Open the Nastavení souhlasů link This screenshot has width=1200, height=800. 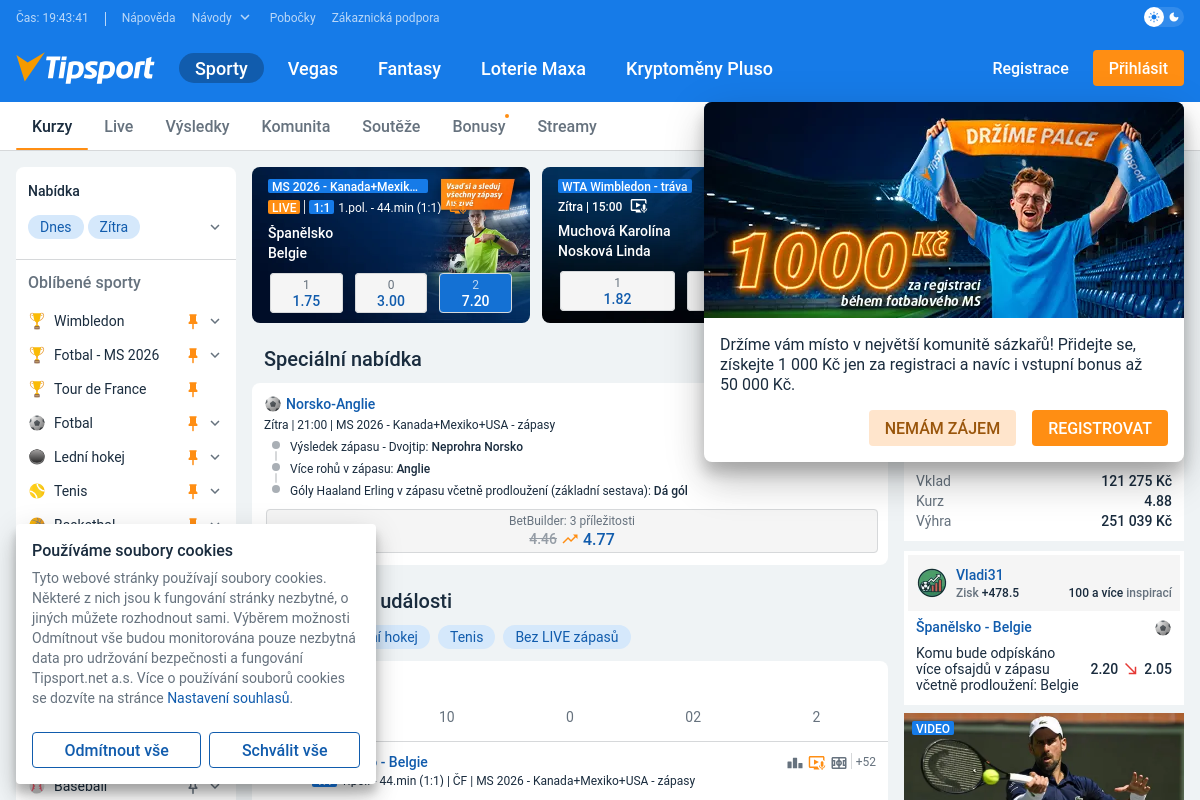(229, 698)
